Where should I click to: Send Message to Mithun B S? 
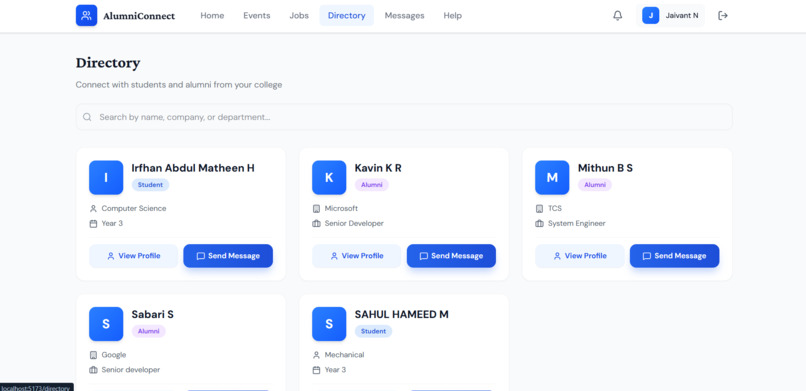click(x=674, y=256)
